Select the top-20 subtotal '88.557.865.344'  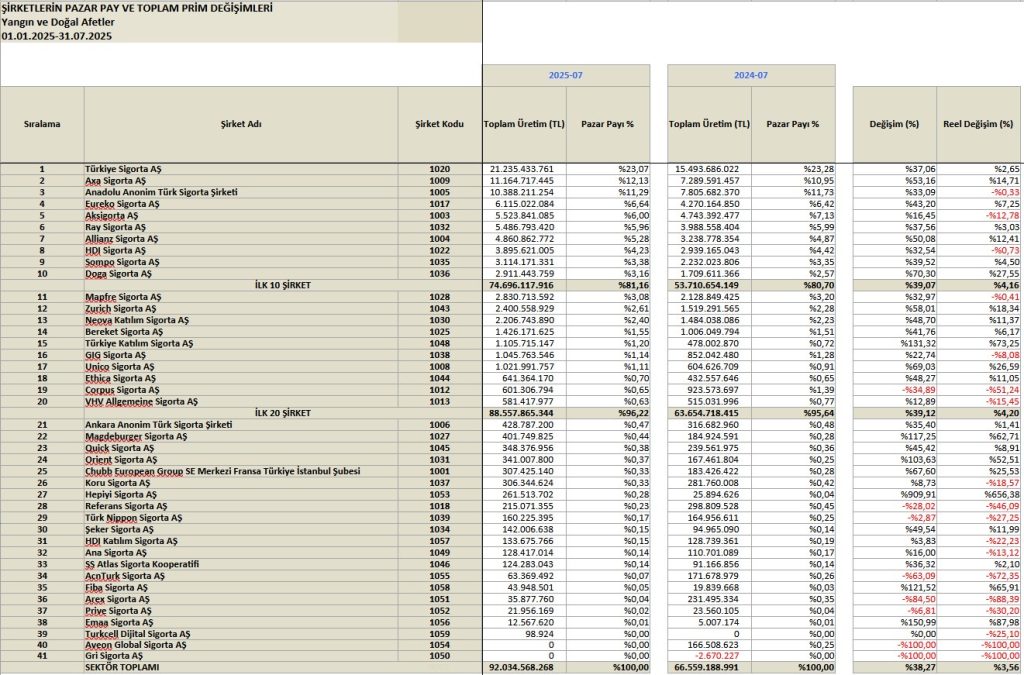(x=524, y=413)
